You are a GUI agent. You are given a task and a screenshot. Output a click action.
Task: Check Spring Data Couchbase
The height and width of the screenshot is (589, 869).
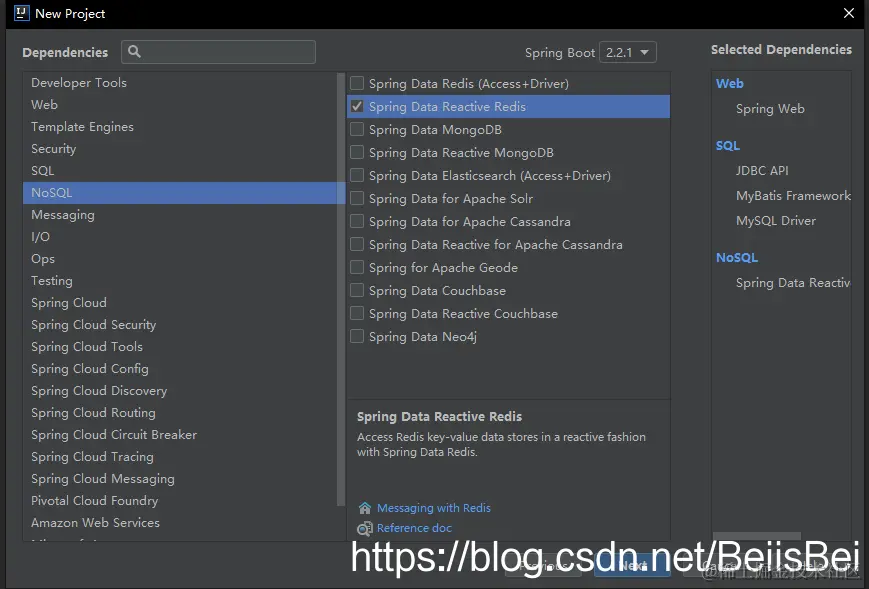pyautogui.click(x=357, y=290)
